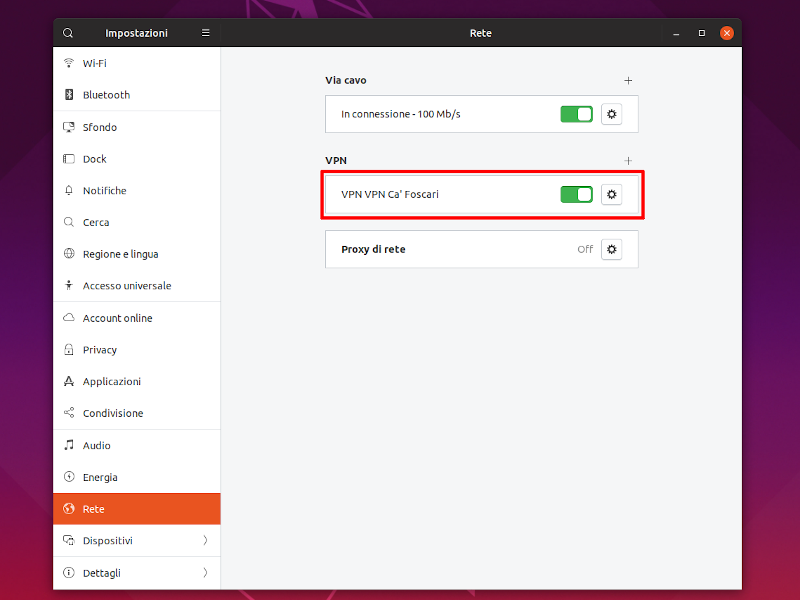Click the Regione e lingua globe icon
The height and width of the screenshot is (600, 800).
[x=69, y=254]
